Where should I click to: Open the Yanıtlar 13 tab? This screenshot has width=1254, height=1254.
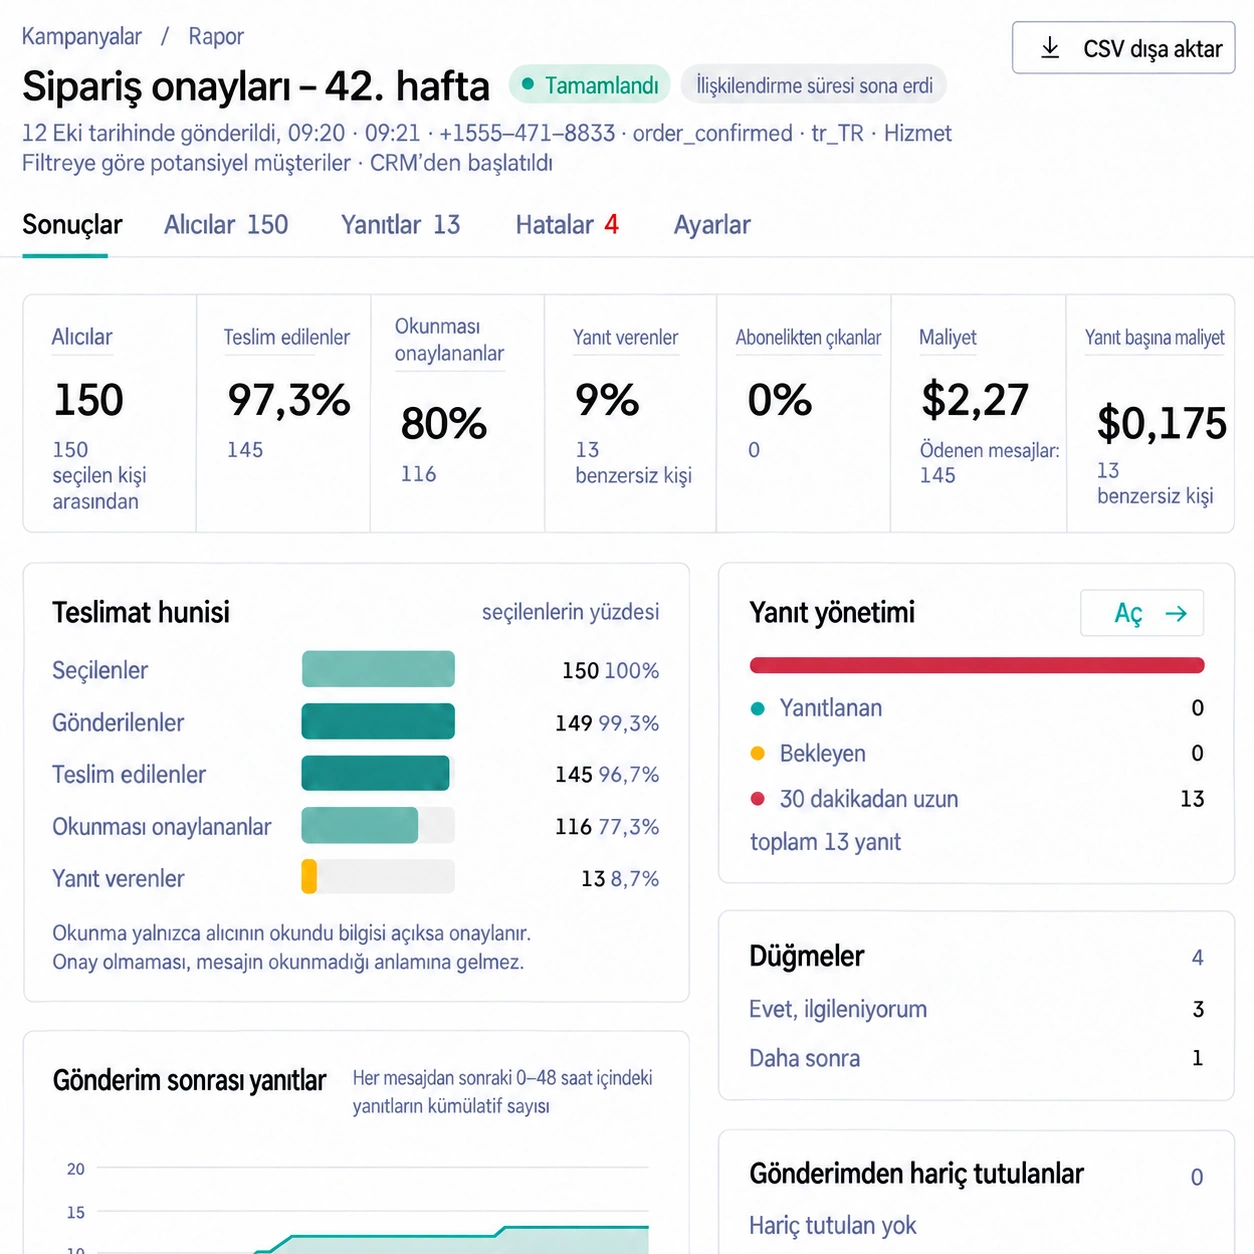click(x=400, y=225)
